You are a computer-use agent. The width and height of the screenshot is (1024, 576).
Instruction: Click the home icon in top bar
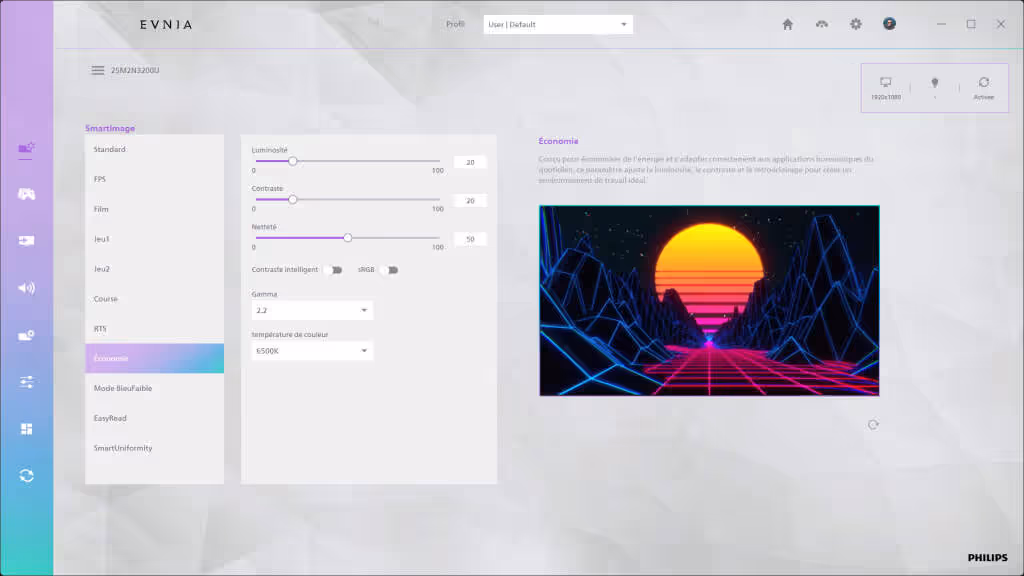coord(787,24)
